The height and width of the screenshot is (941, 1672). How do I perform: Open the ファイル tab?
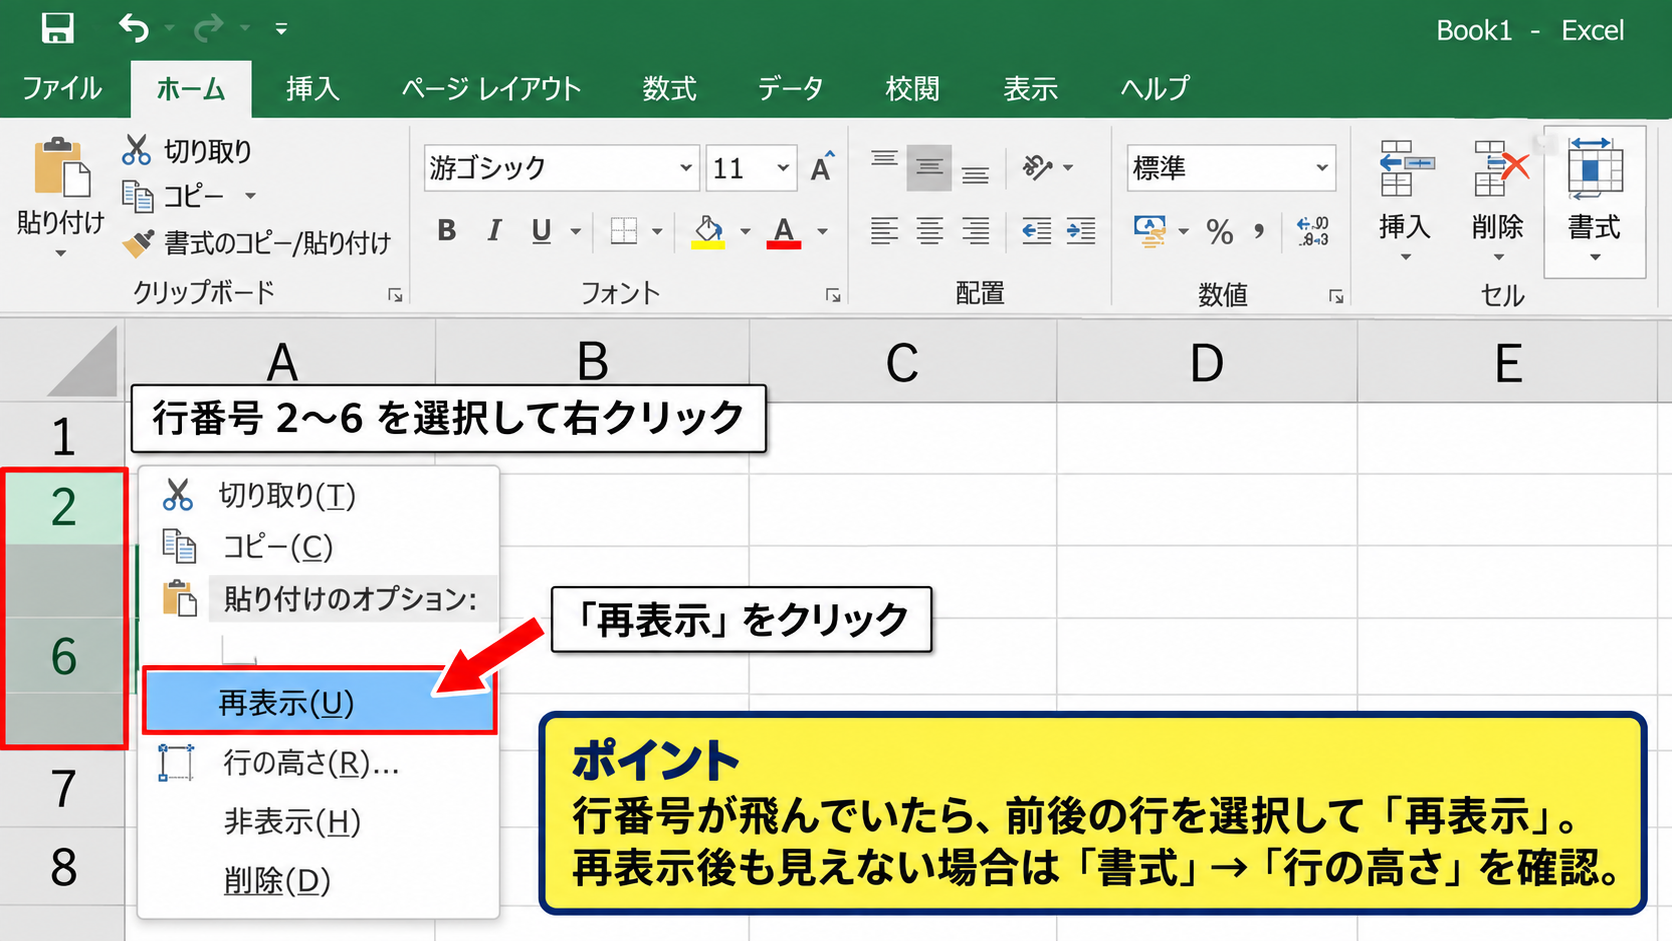[62, 88]
